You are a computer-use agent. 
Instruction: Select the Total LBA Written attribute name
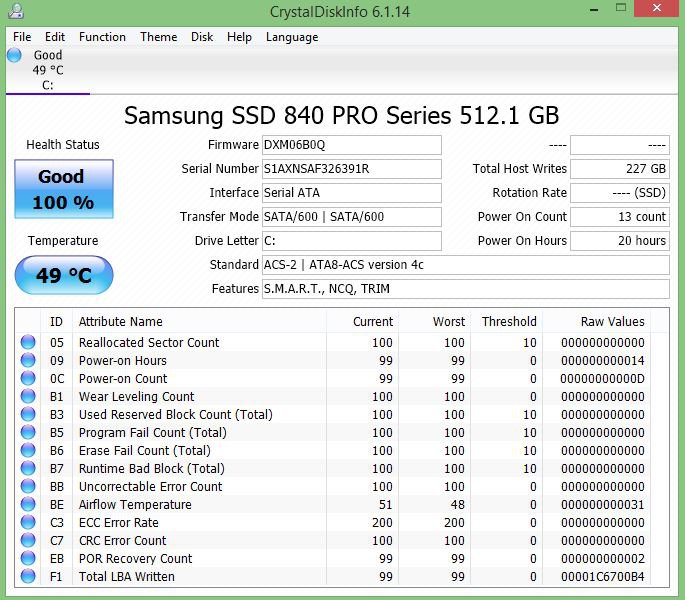tap(127, 576)
